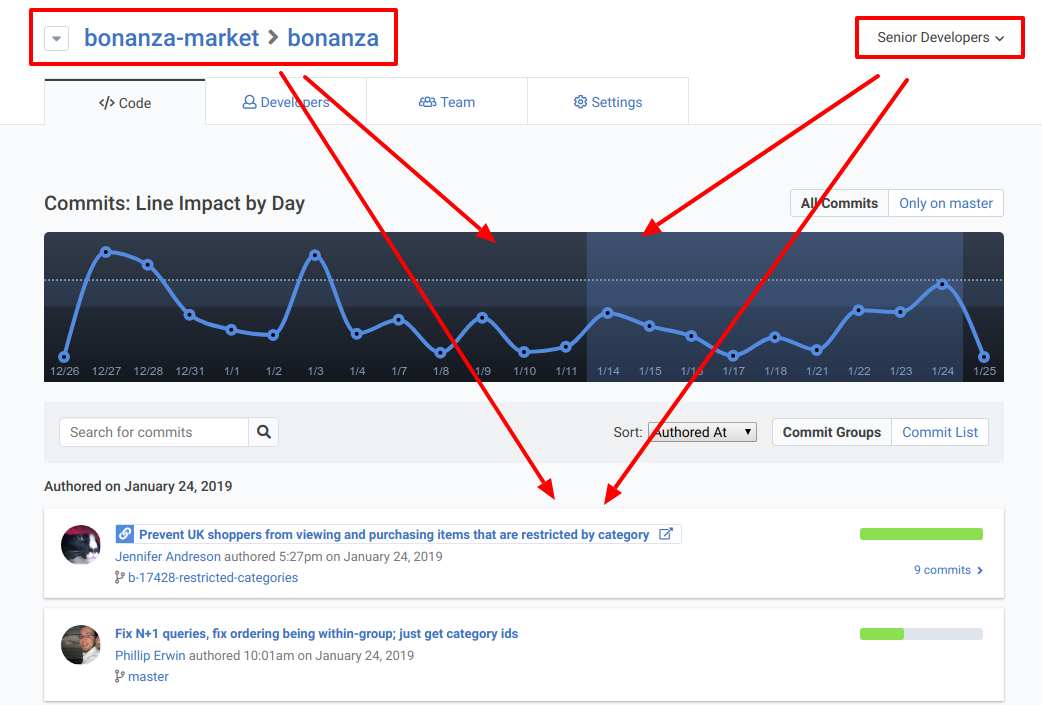Image resolution: width=1042 pixels, height=705 pixels.
Task: Click the external link icon beside commit title
Action: (x=666, y=534)
